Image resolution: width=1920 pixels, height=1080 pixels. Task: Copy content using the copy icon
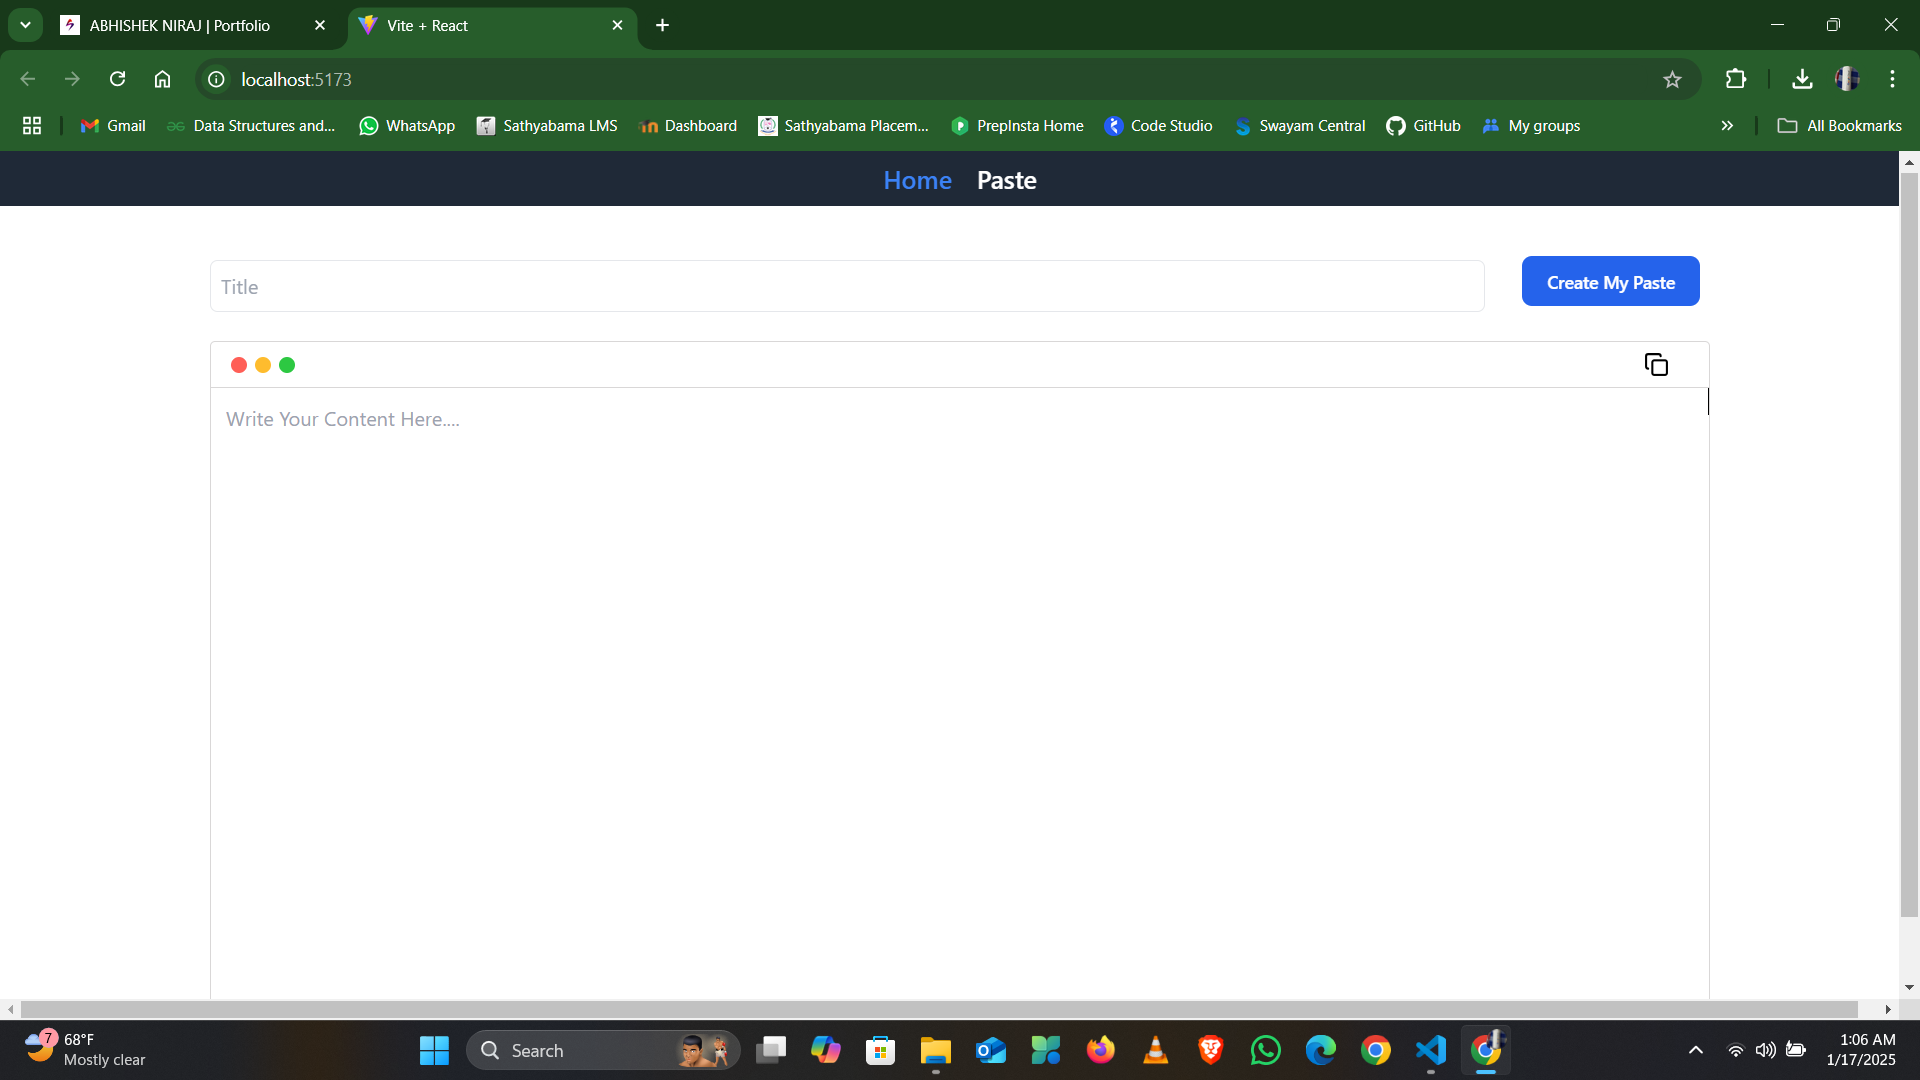(x=1656, y=365)
